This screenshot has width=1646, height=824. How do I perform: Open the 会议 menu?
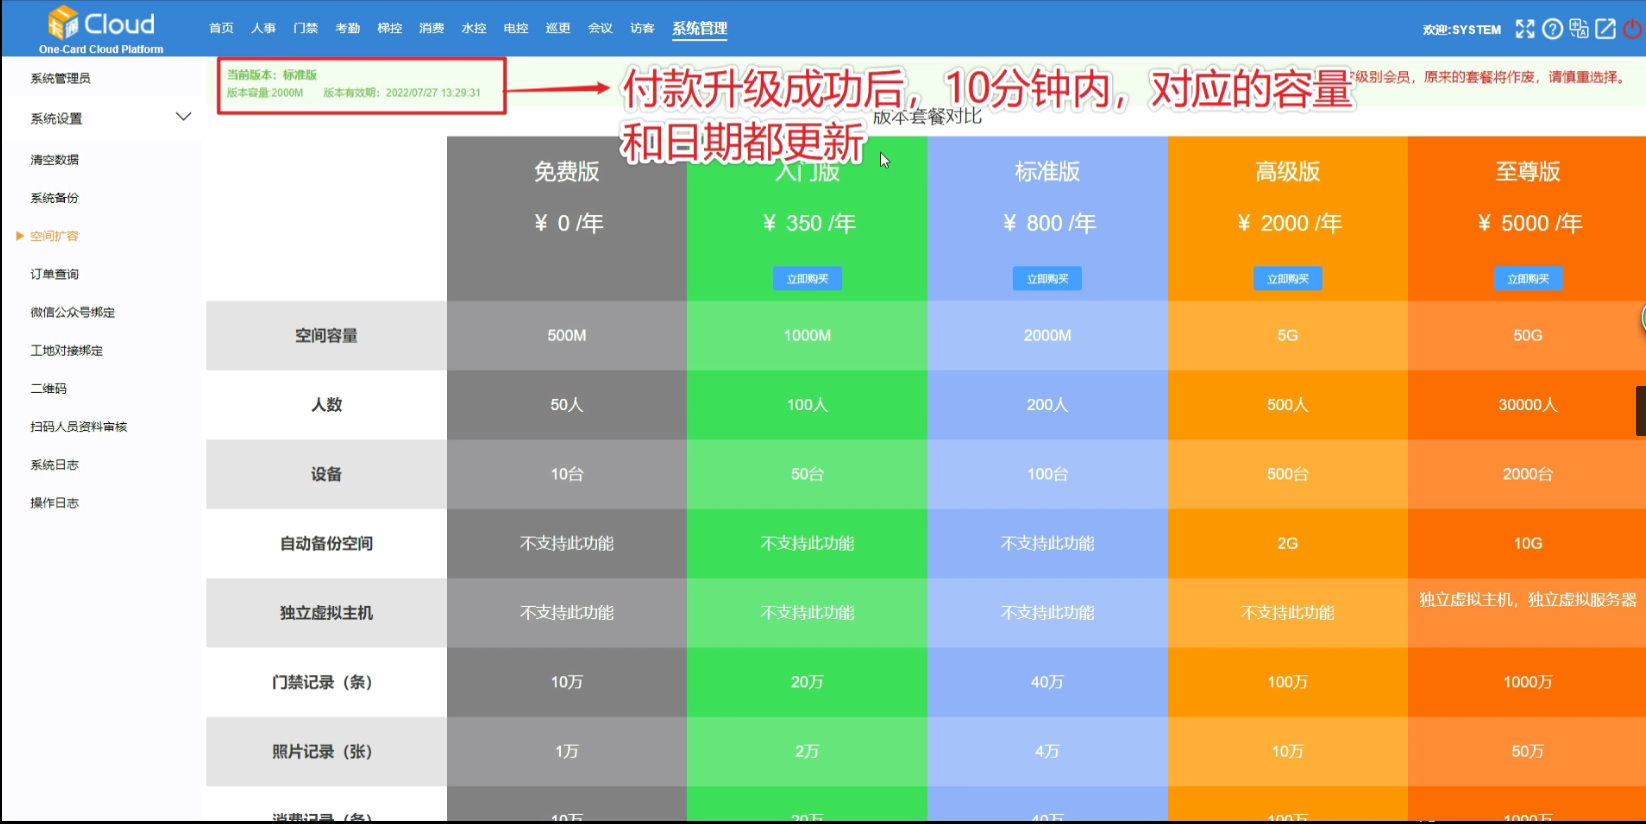[x=600, y=28]
